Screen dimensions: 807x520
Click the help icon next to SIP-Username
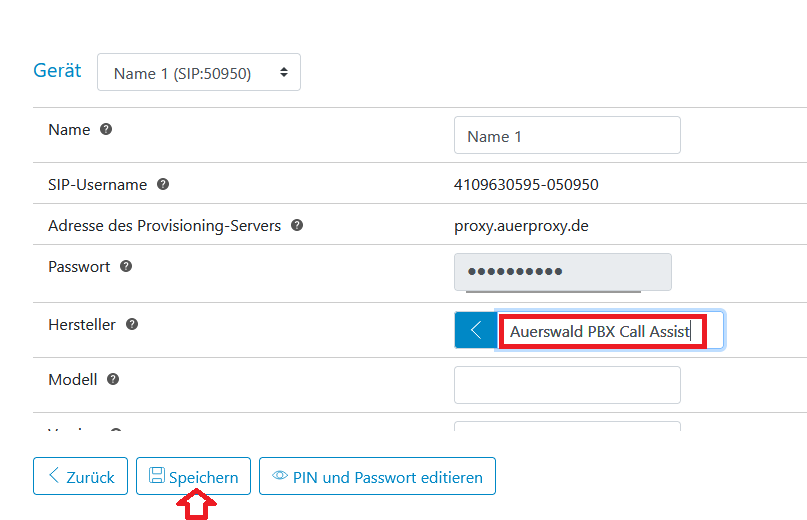coord(163,184)
